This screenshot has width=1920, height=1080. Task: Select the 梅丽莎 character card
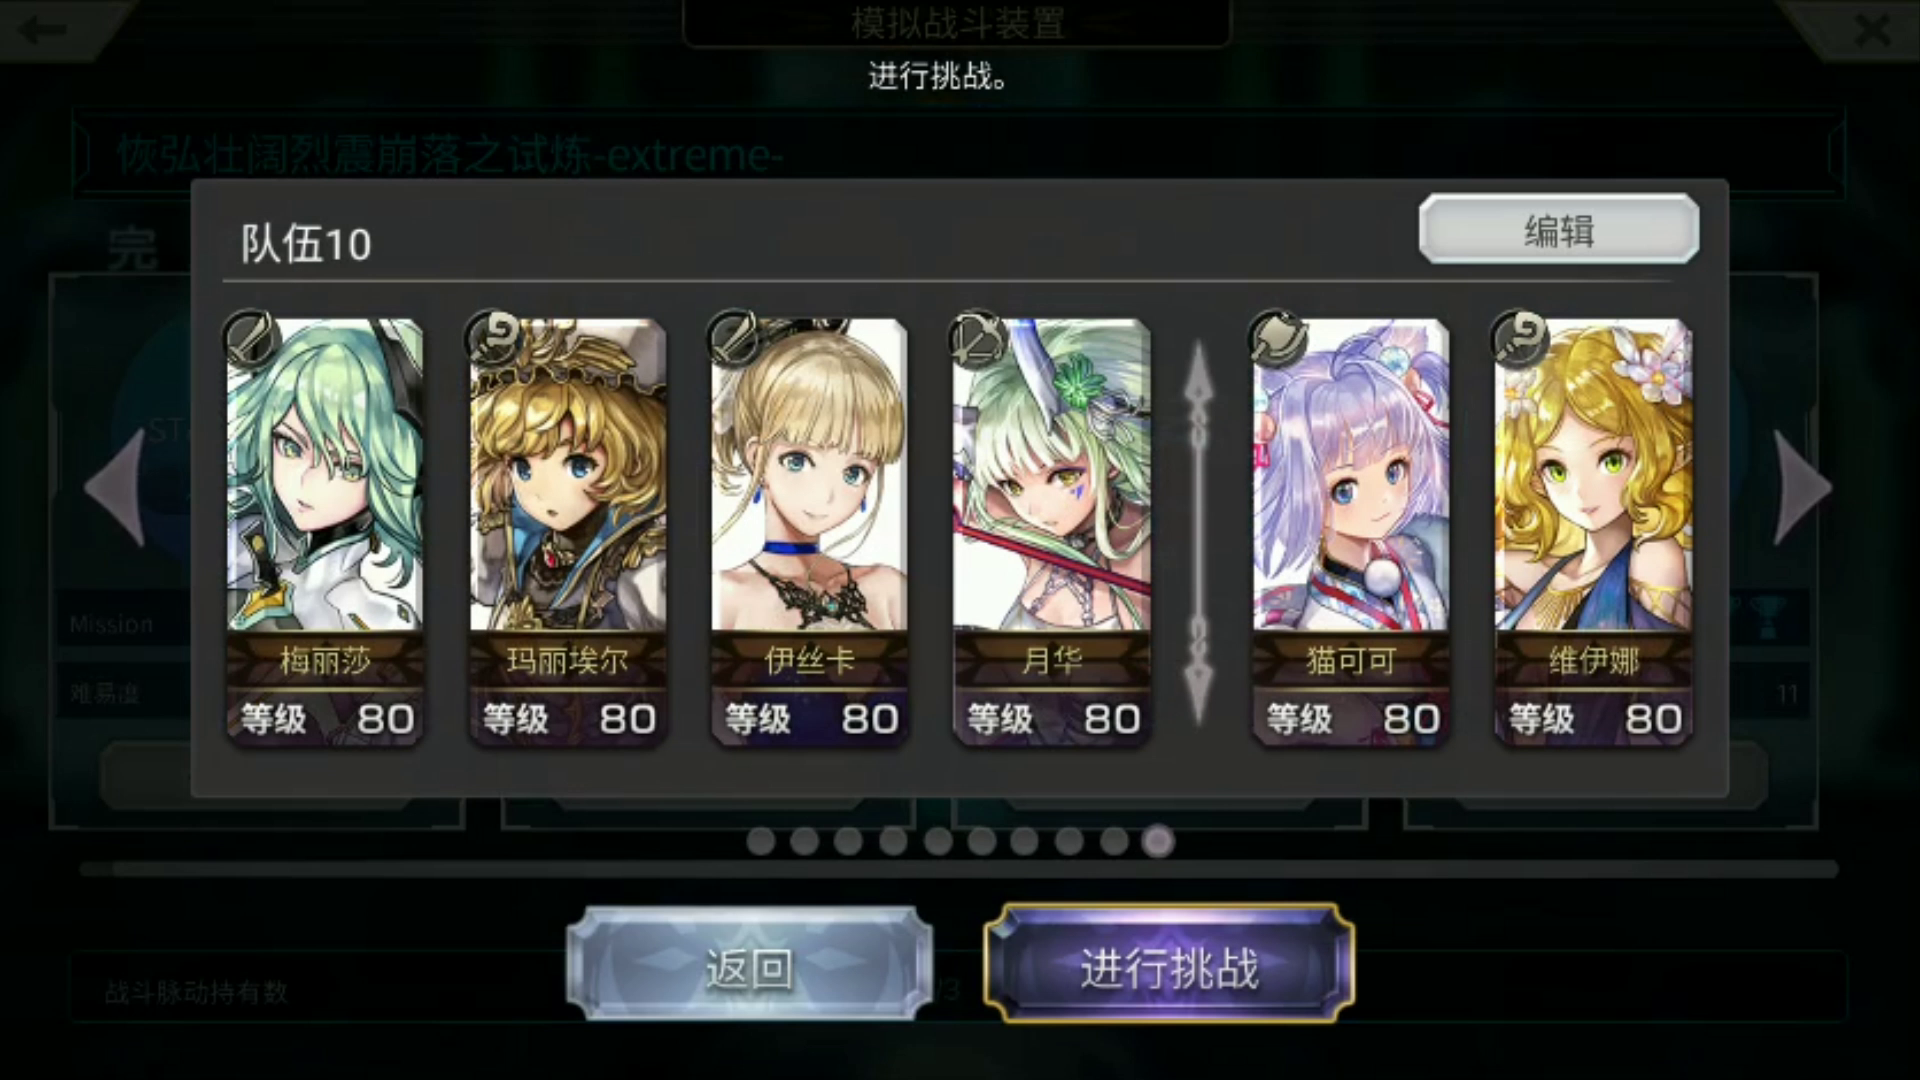click(x=325, y=532)
